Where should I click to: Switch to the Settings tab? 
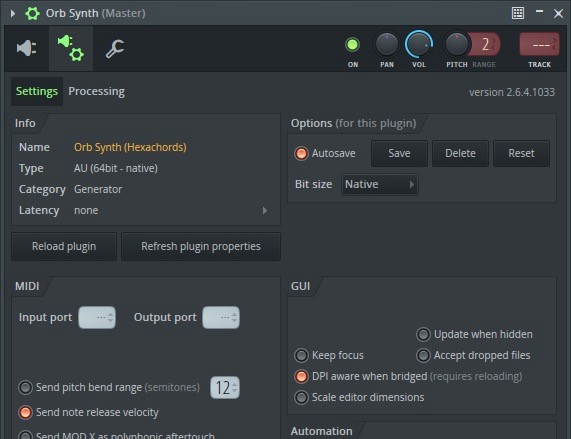click(x=37, y=91)
